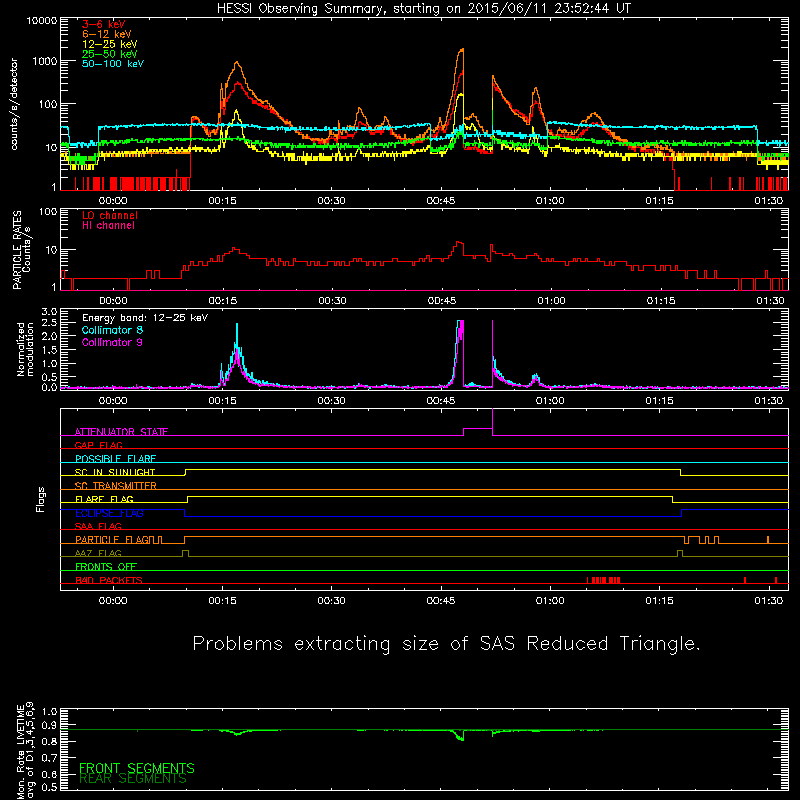Click 01:00 under the particle rates panel
Image resolution: width=800 pixels, height=800 pixels.
551,301
